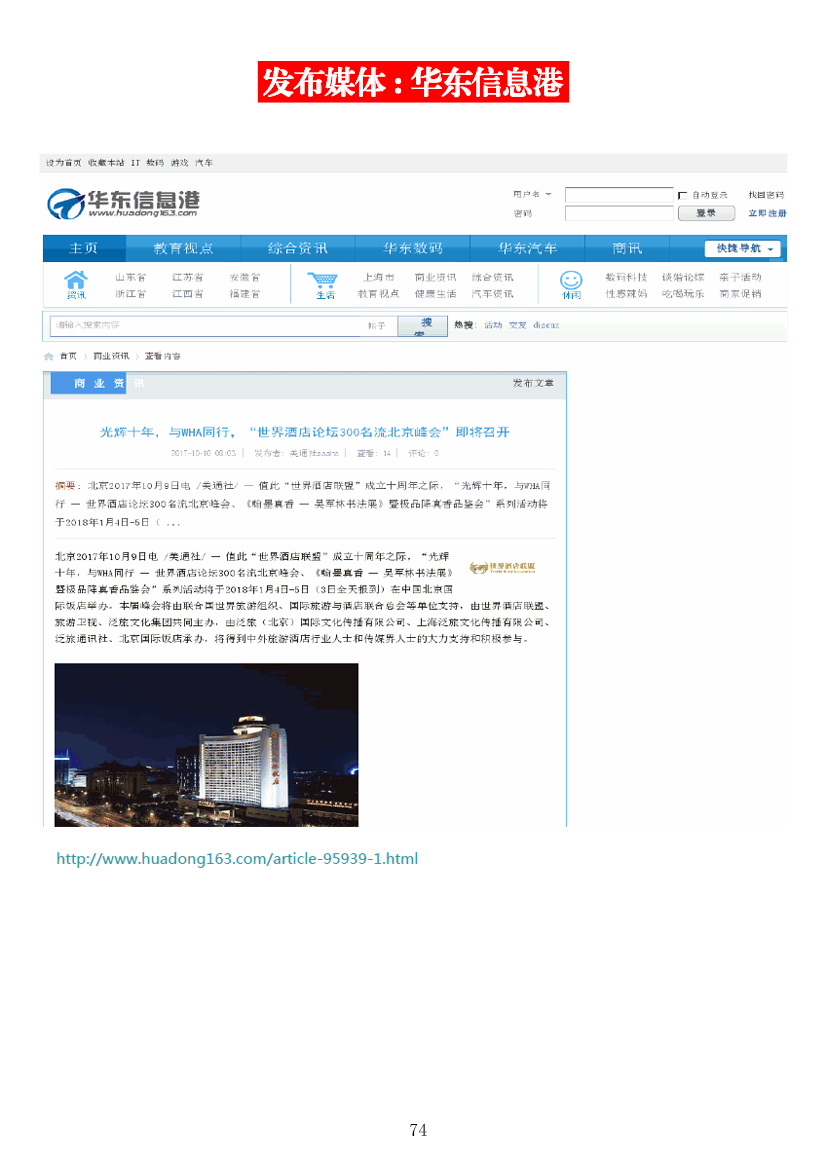Screen dimensions: 827x1170
Task: Click the 世界酒店联盟 logo in the article
Action: tap(502, 567)
